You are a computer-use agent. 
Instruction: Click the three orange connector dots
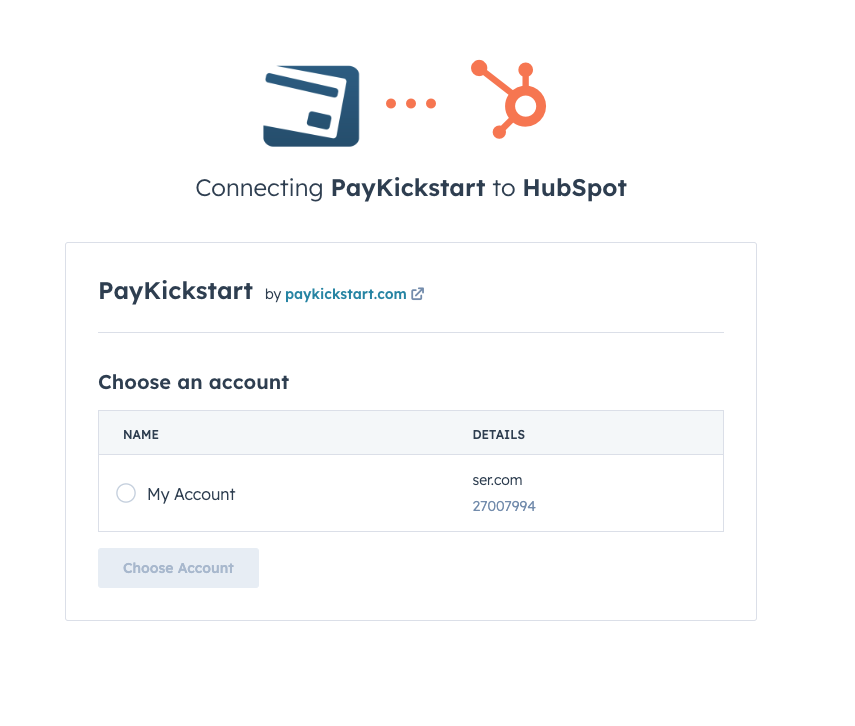[411, 103]
